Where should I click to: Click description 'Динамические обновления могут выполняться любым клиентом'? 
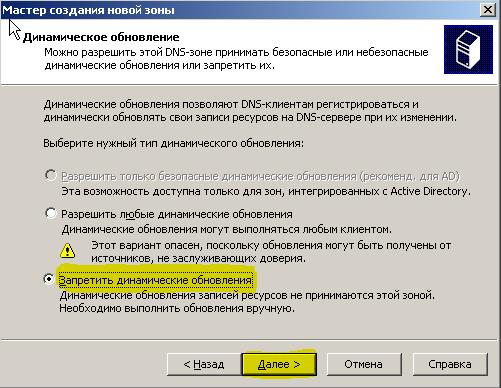click(x=227, y=229)
